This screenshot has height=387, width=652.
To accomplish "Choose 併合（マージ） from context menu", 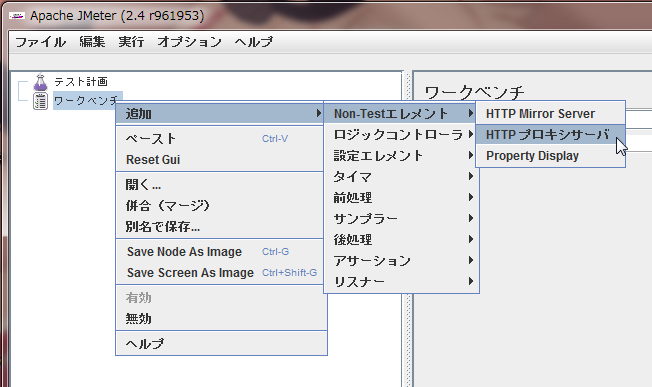I will [220, 206].
